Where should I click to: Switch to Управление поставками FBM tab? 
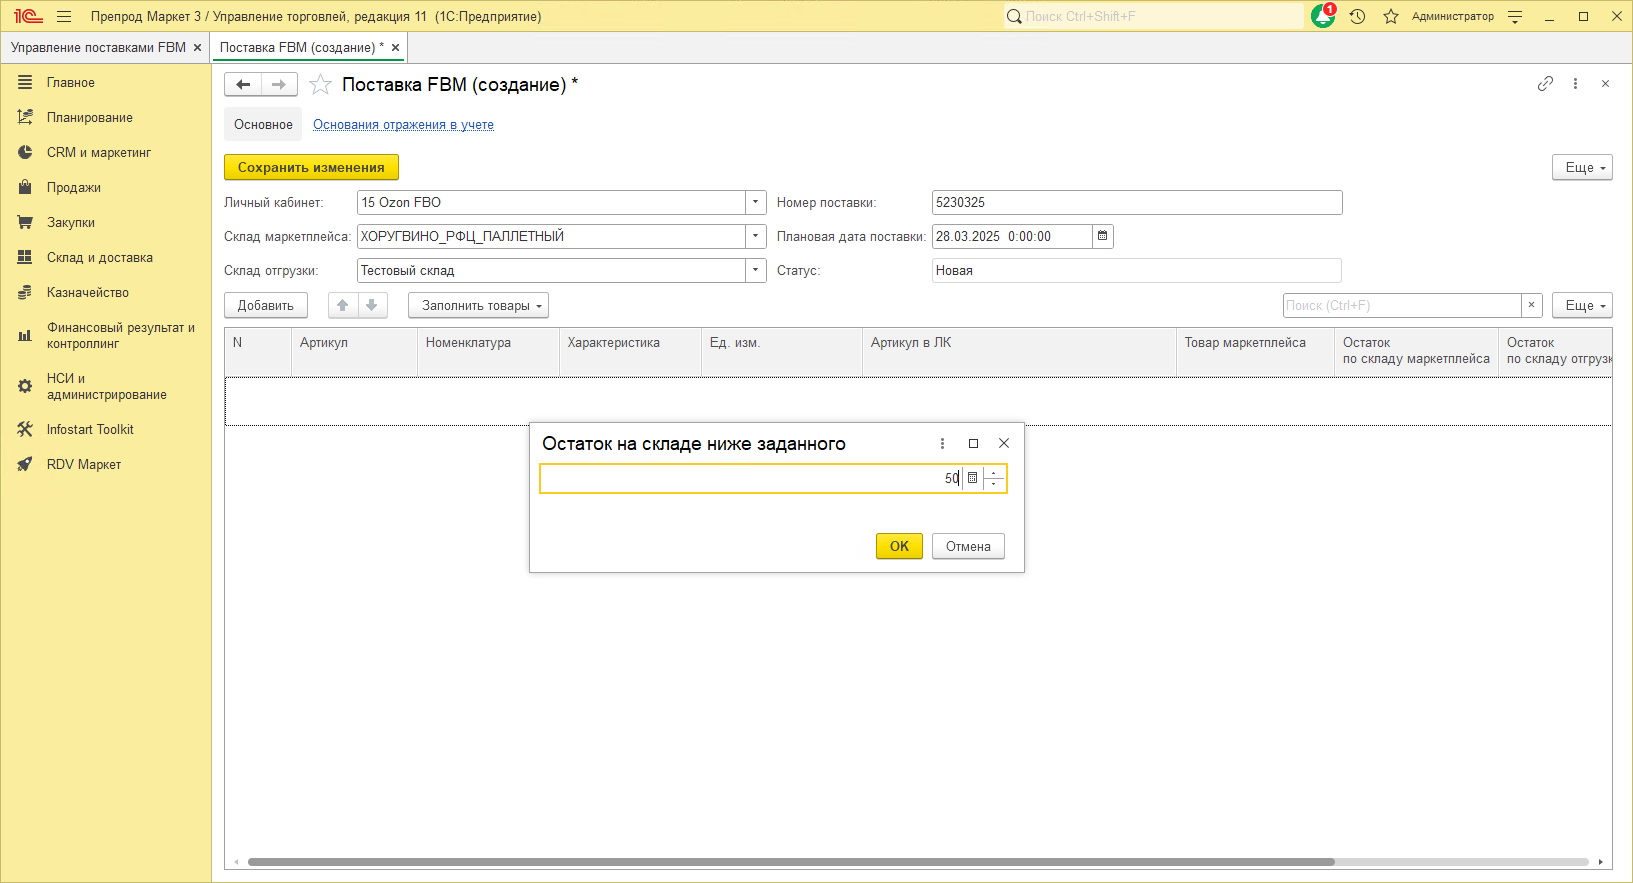click(x=98, y=48)
